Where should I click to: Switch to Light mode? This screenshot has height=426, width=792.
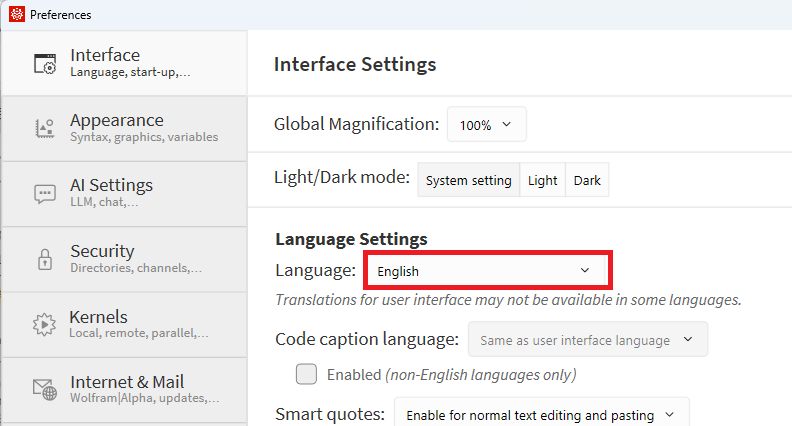pos(542,181)
